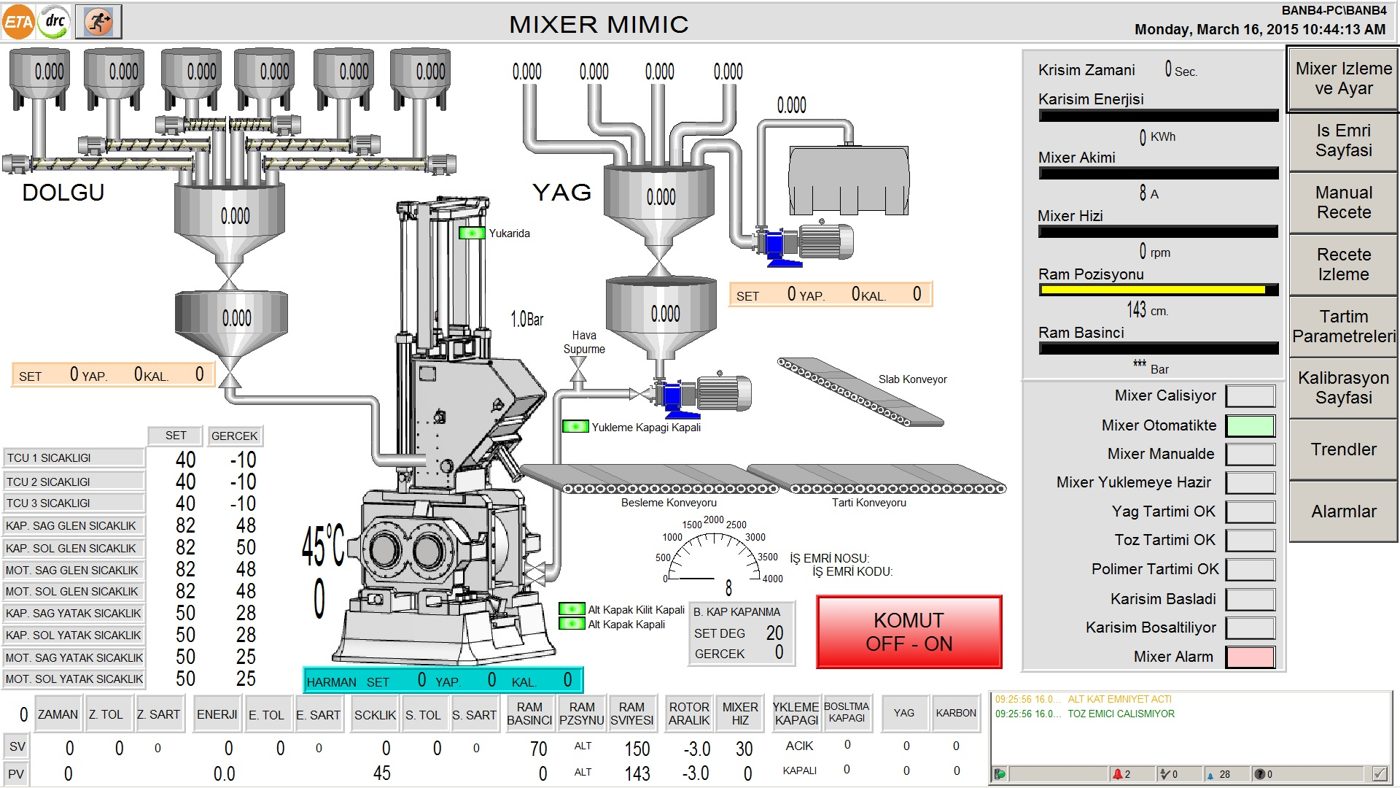This screenshot has width=1400, height=788.
Task: Select the Tarti Konveyoru belt
Action: 876,479
